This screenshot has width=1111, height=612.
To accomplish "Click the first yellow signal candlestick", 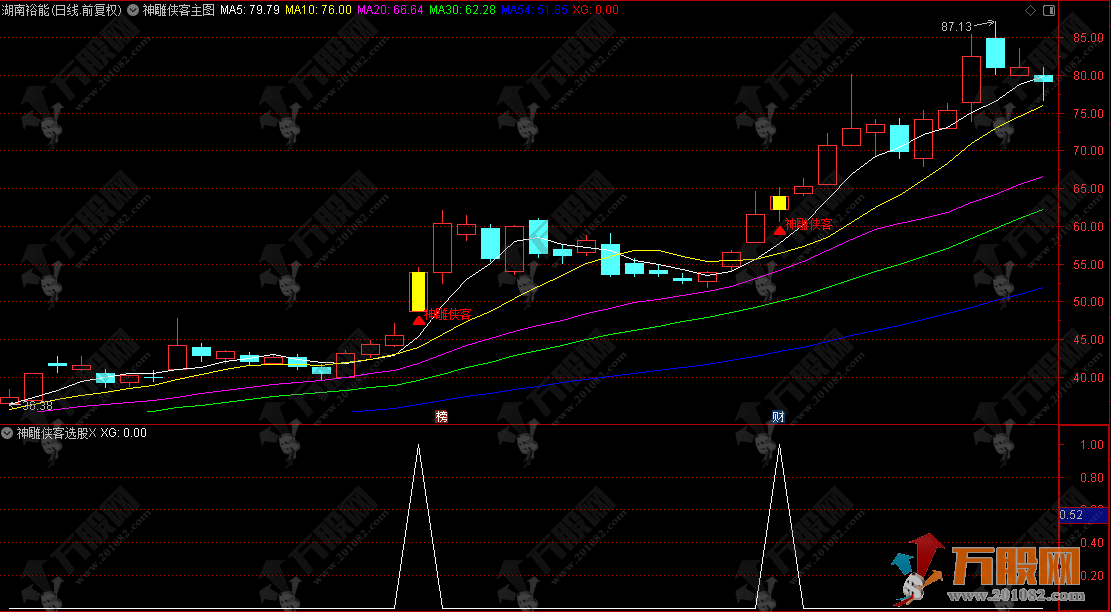I will pyautogui.click(x=418, y=291).
